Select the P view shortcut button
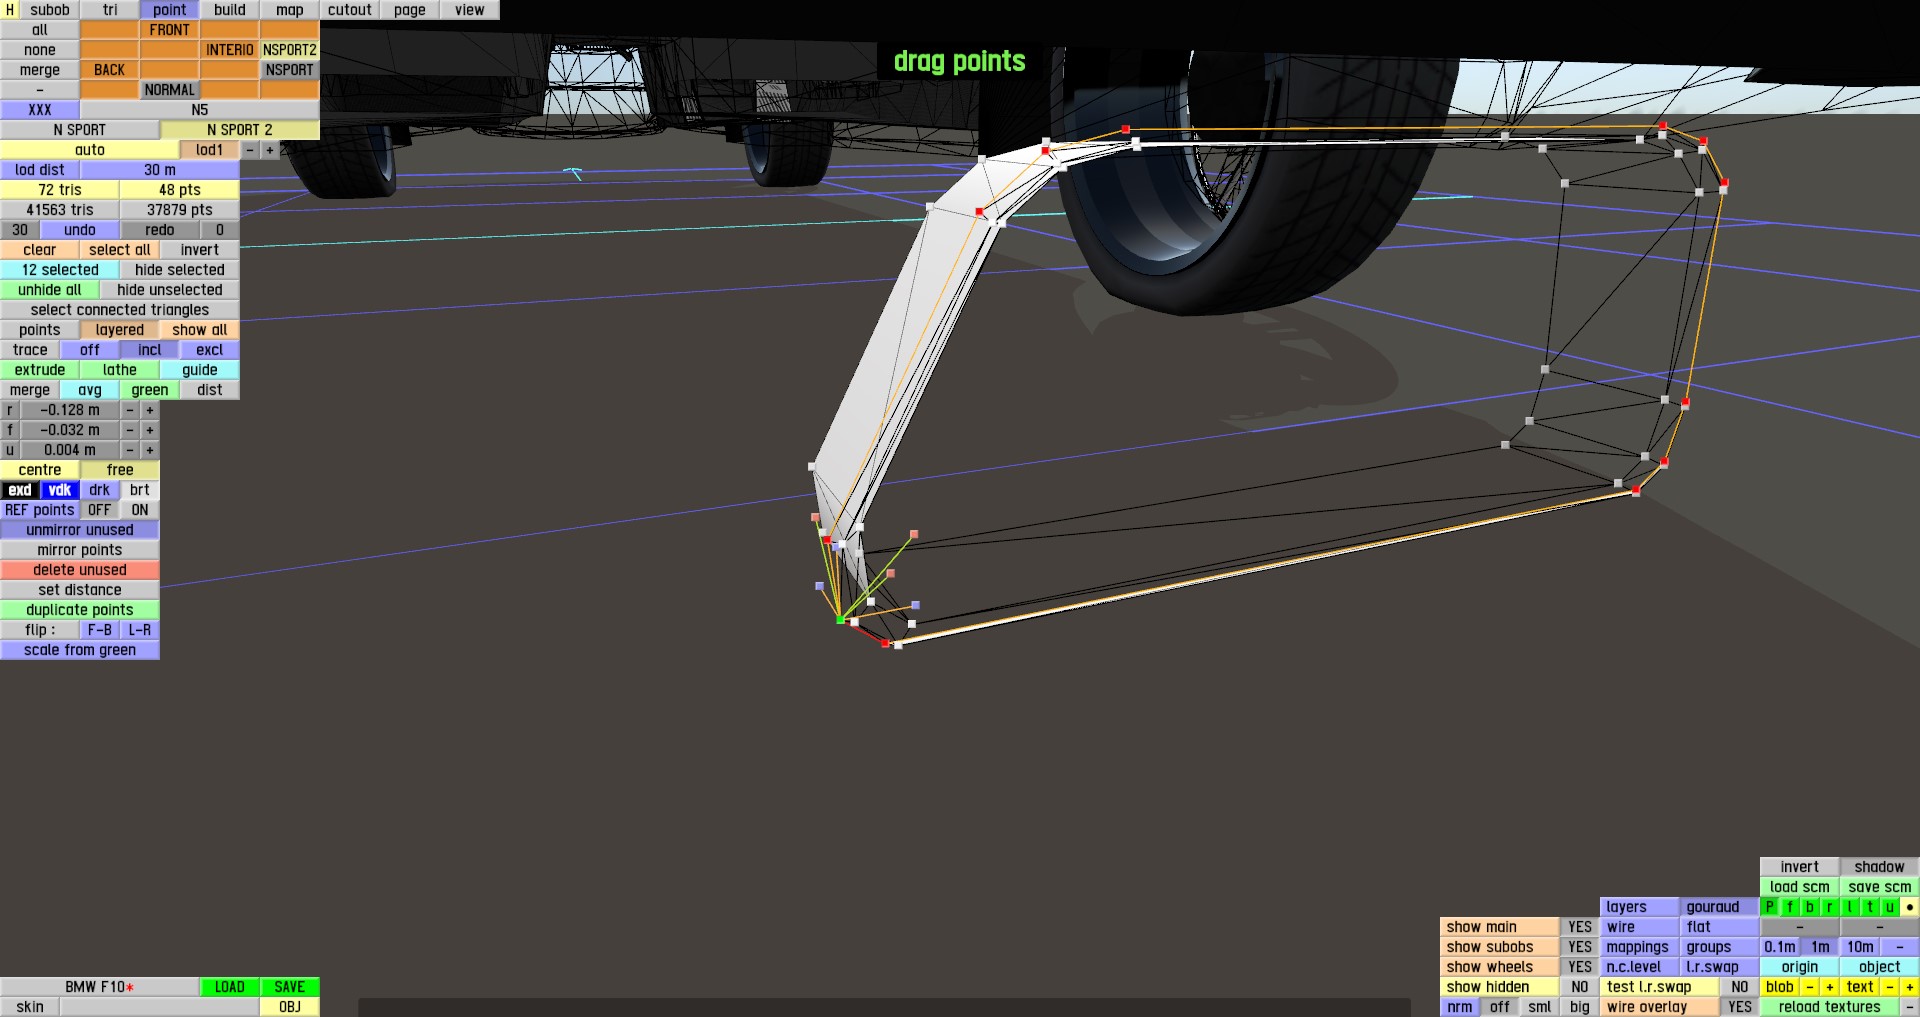This screenshot has width=1920, height=1017. pos(1770,907)
